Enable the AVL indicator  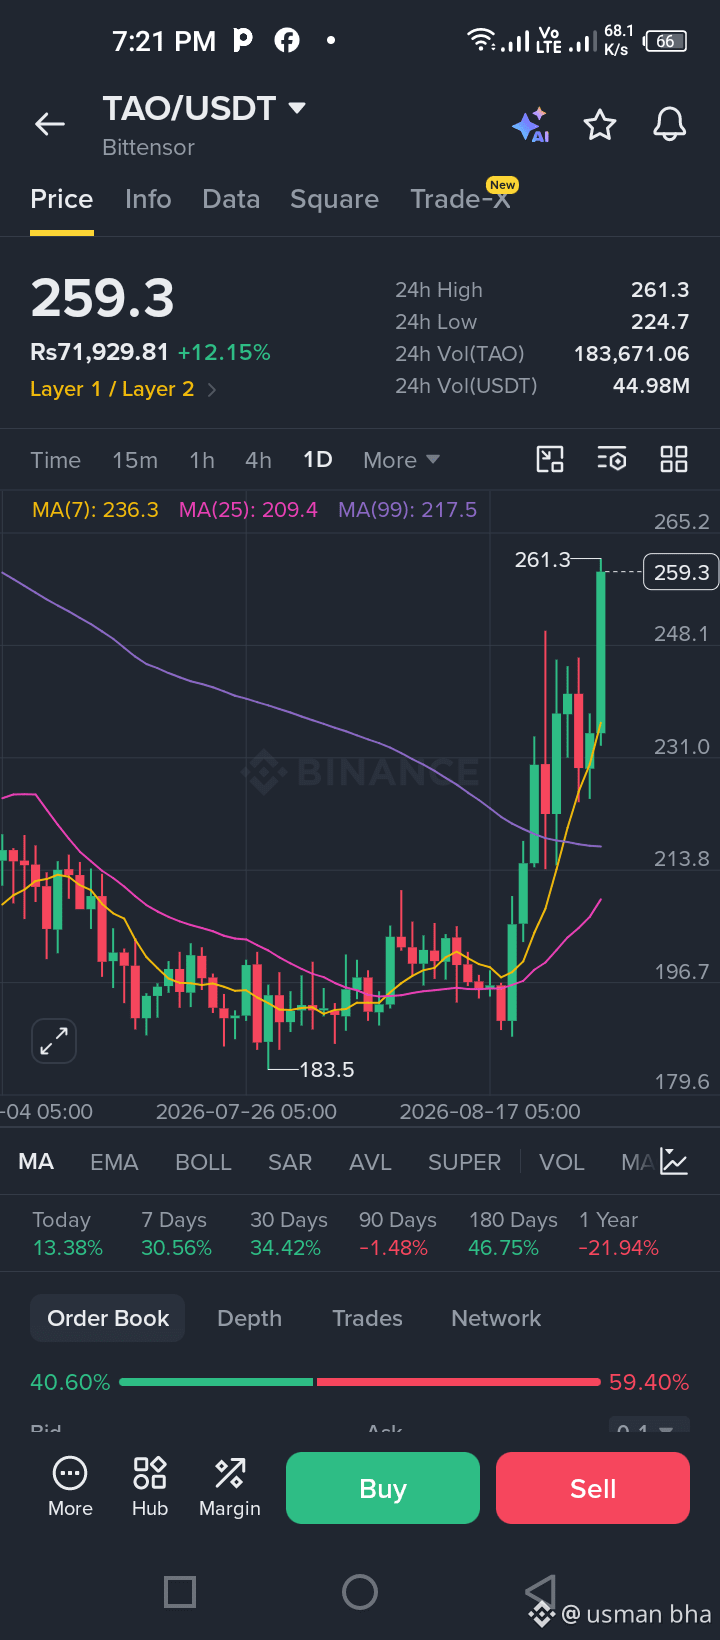[x=370, y=1162]
